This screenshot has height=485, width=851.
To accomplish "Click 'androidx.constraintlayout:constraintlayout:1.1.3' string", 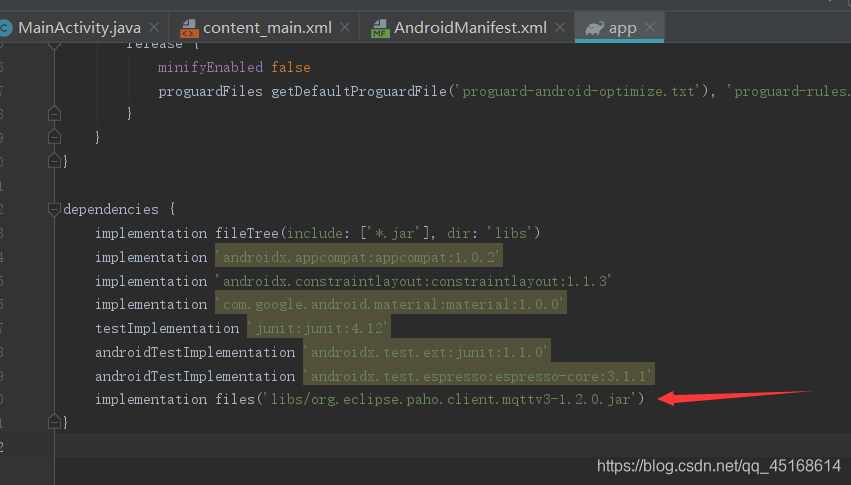I will (x=414, y=281).
